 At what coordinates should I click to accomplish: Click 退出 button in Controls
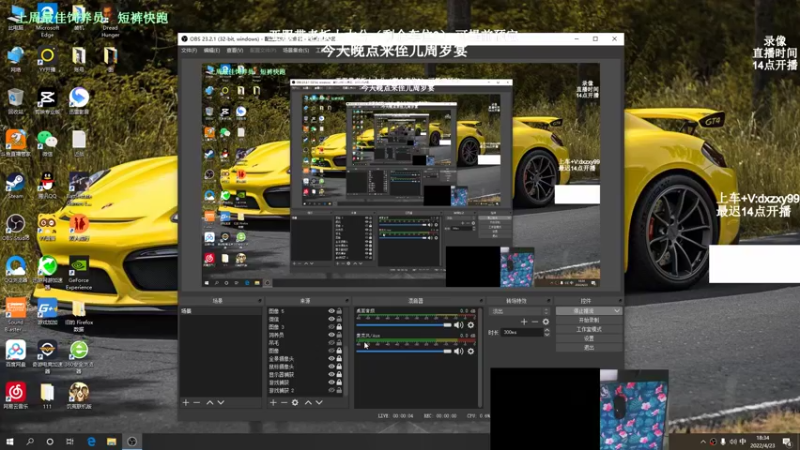pos(589,347)
